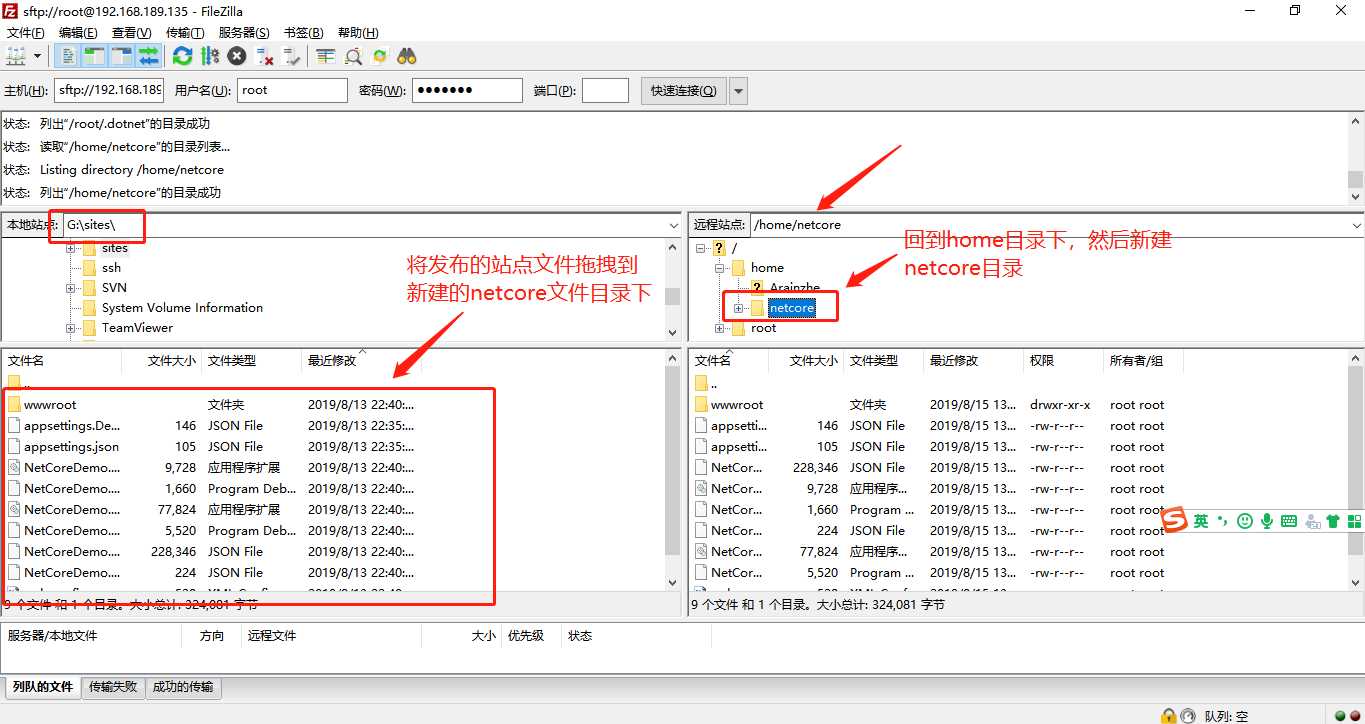Collapse the remote home folder node

(x=719, y=268)
